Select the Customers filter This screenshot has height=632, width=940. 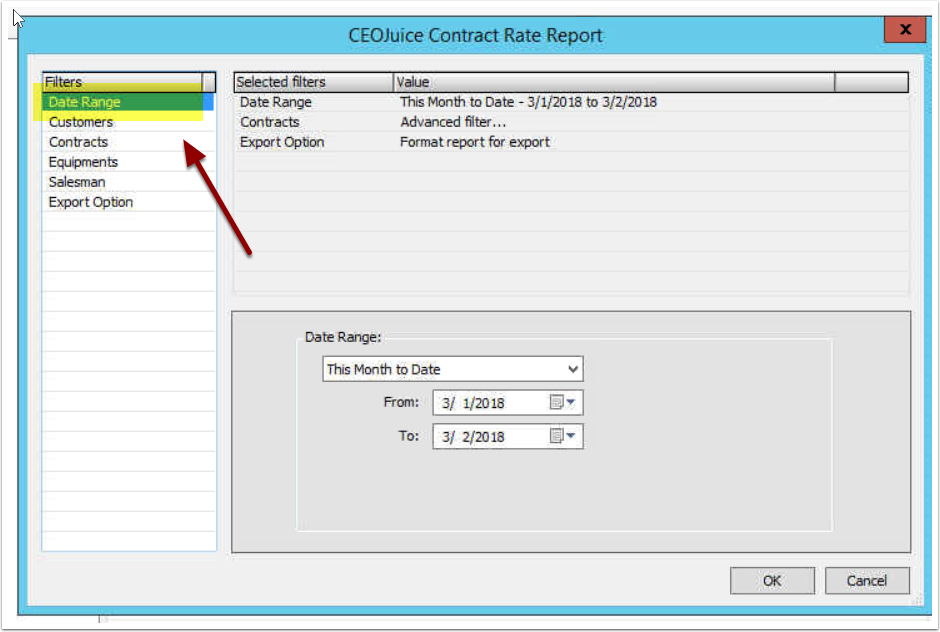point(128,122)
